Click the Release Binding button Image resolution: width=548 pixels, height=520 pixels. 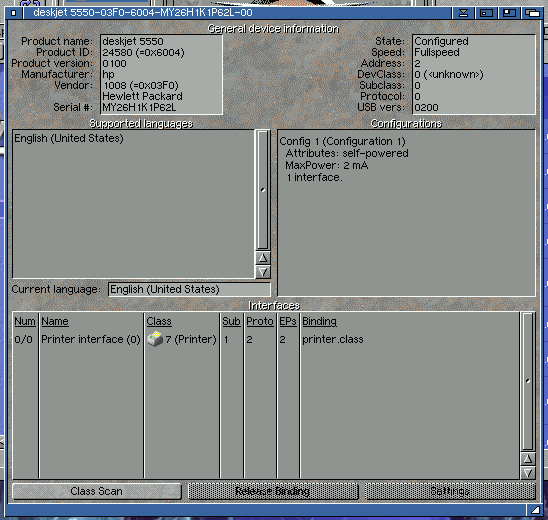tap(273, 491)
